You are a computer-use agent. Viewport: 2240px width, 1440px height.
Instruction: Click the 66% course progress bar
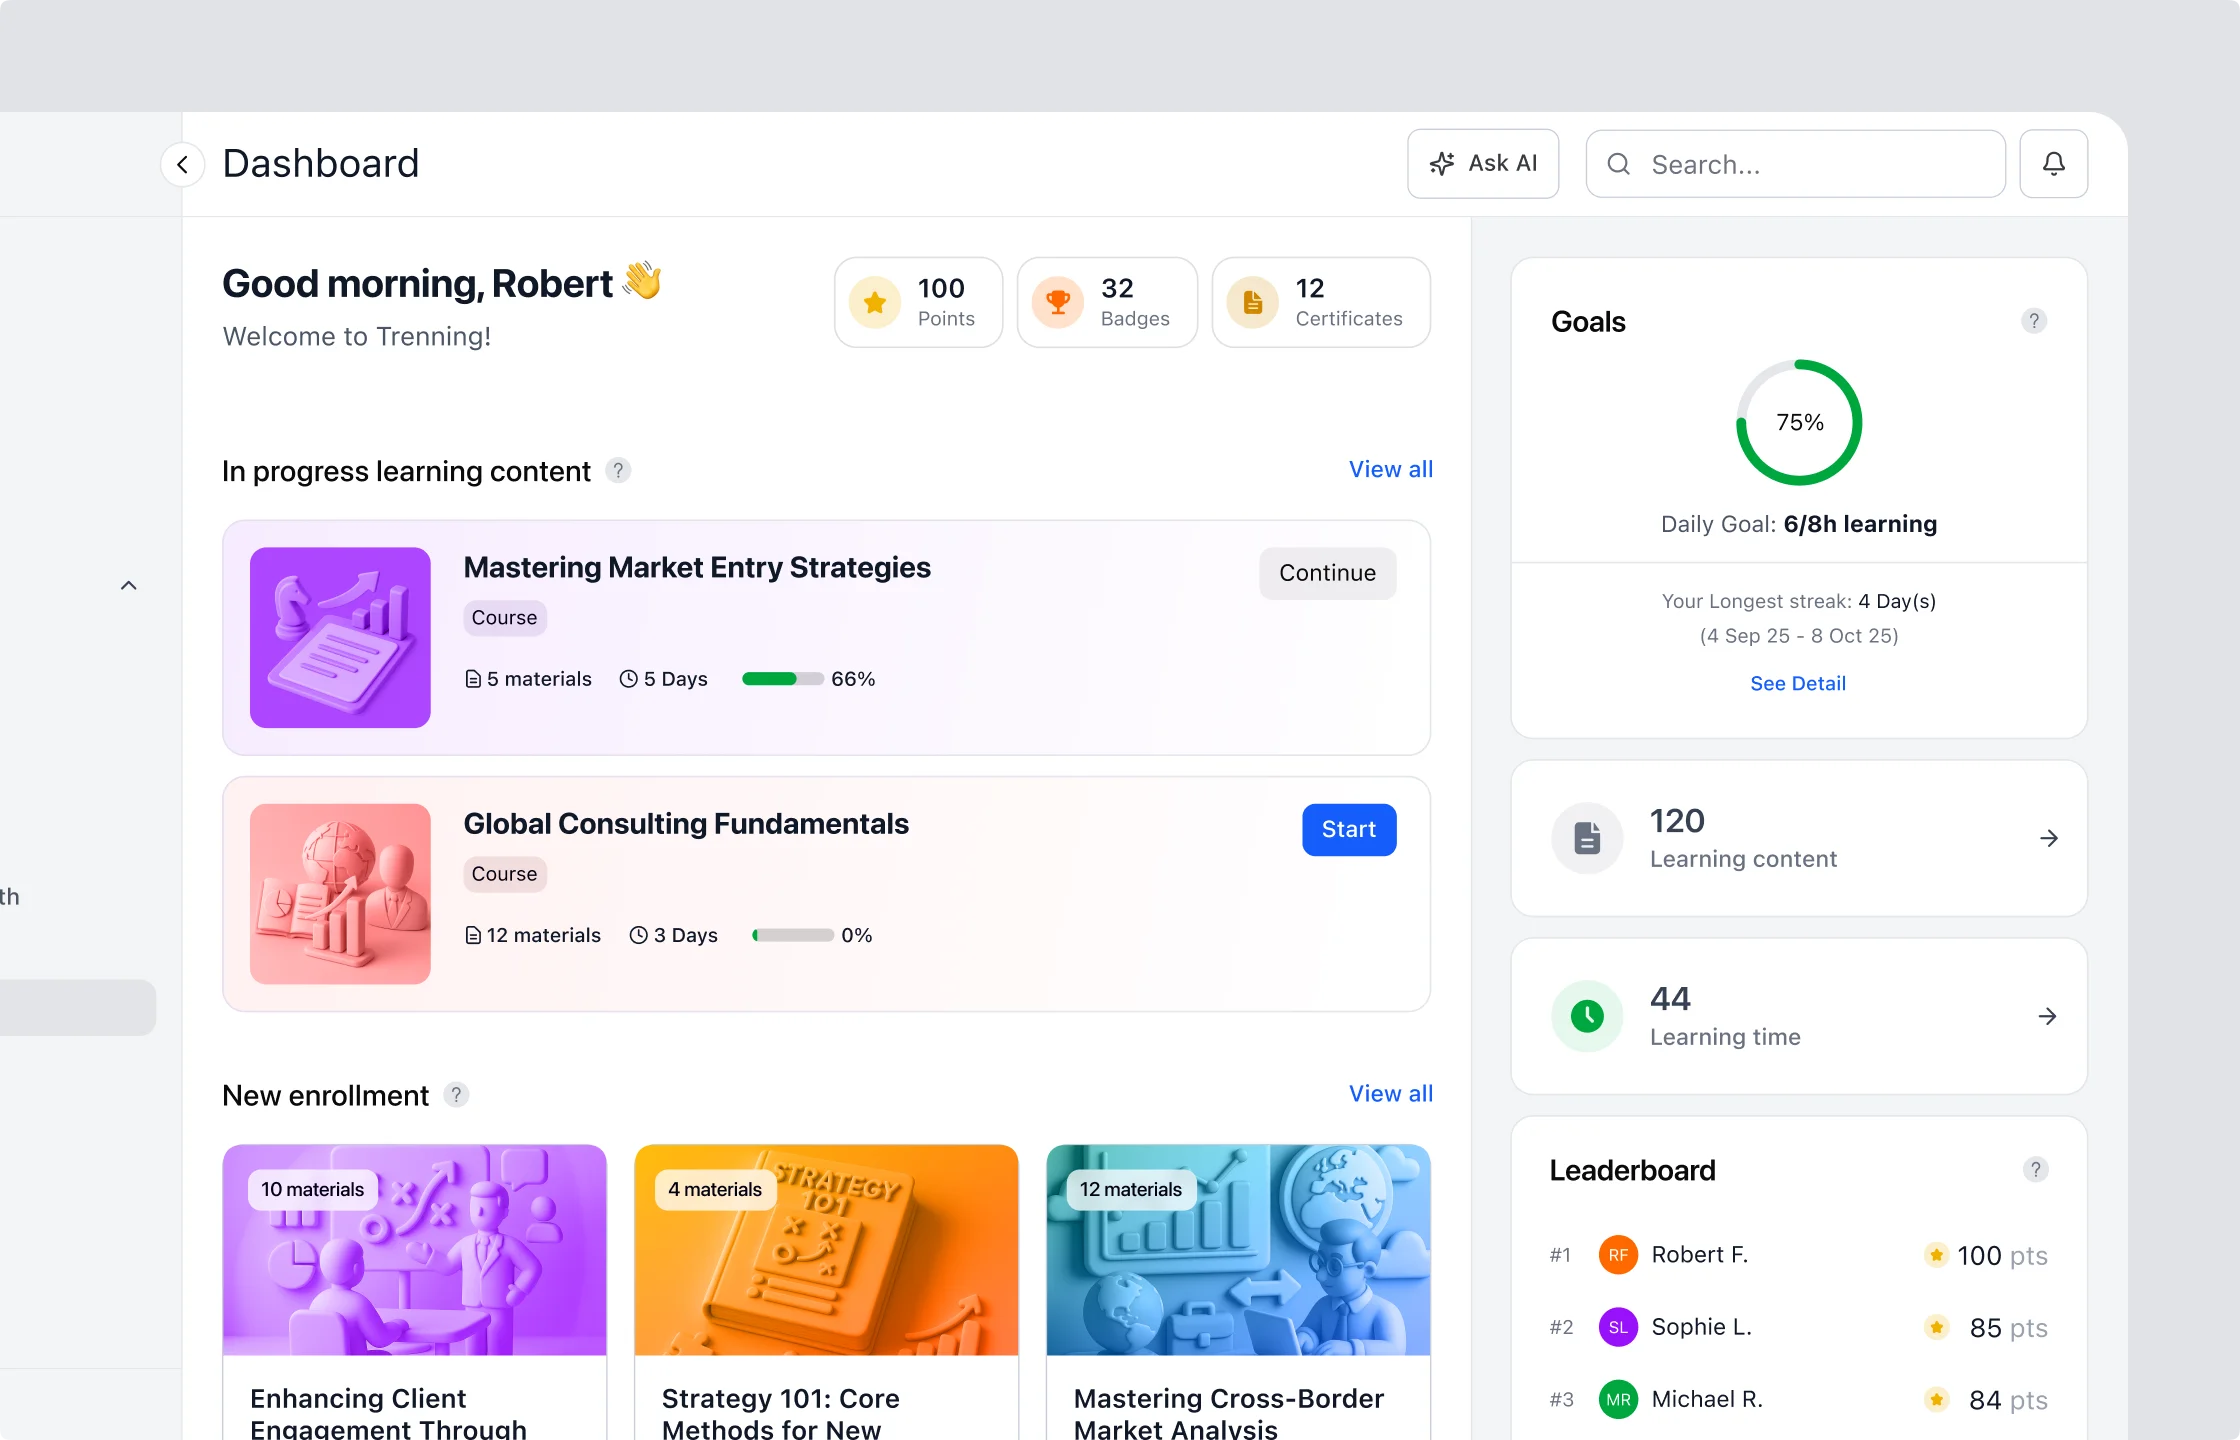(783, 679)
